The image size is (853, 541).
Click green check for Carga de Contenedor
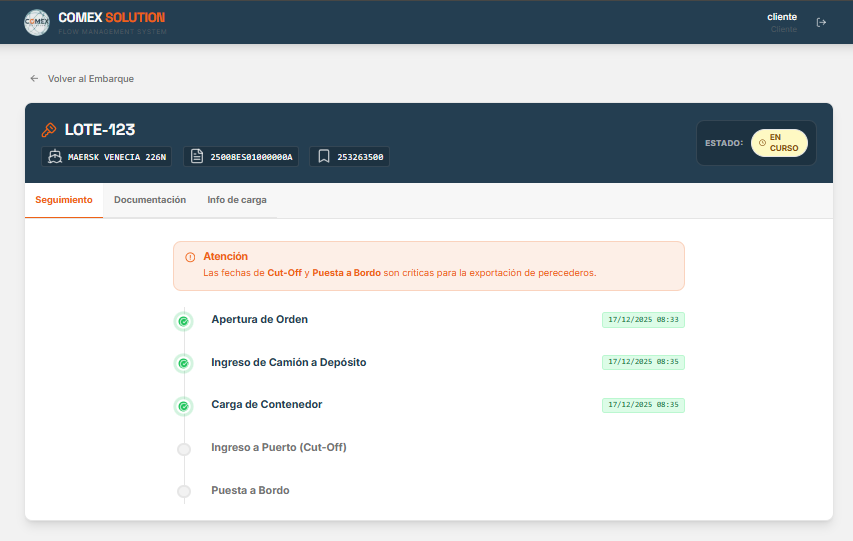(183, 406)
